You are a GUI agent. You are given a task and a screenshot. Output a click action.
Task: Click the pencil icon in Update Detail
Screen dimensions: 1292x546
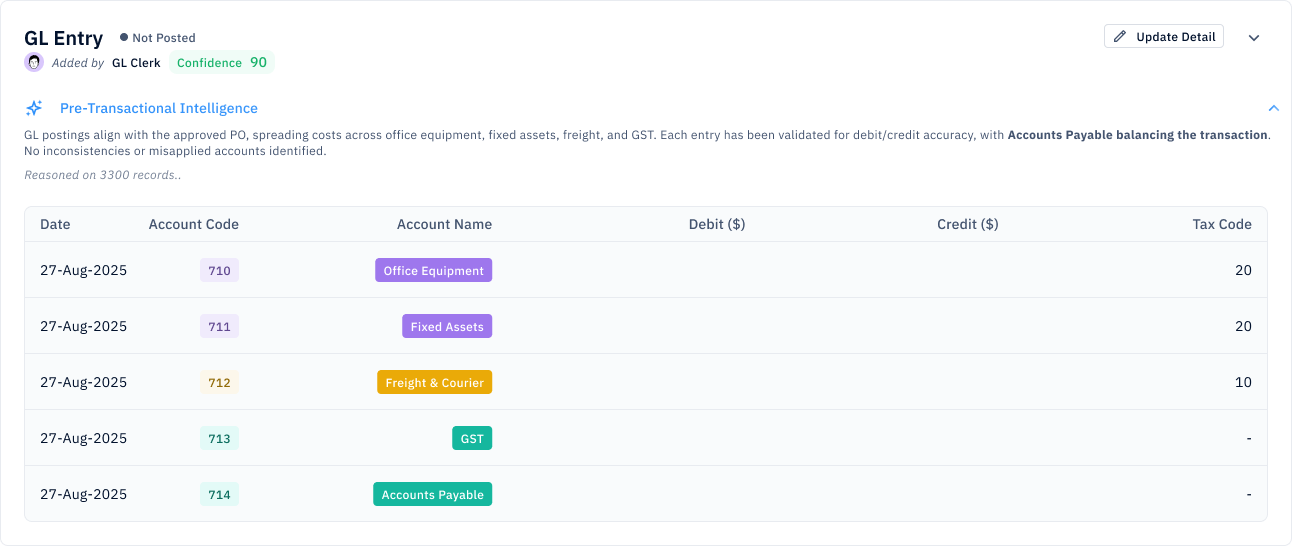1120,37
